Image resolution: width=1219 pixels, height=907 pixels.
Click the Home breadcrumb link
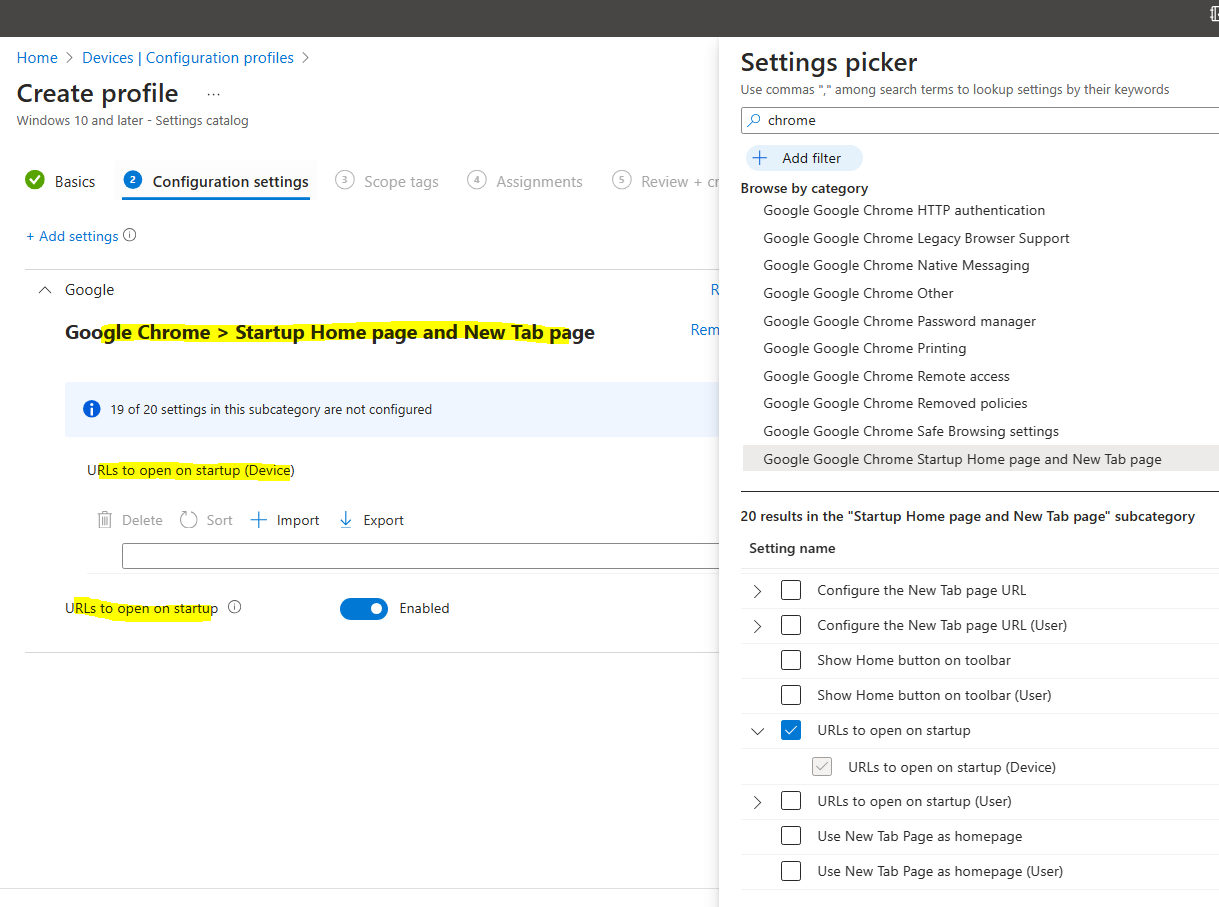pyautogui.click(x=37, y=58)
